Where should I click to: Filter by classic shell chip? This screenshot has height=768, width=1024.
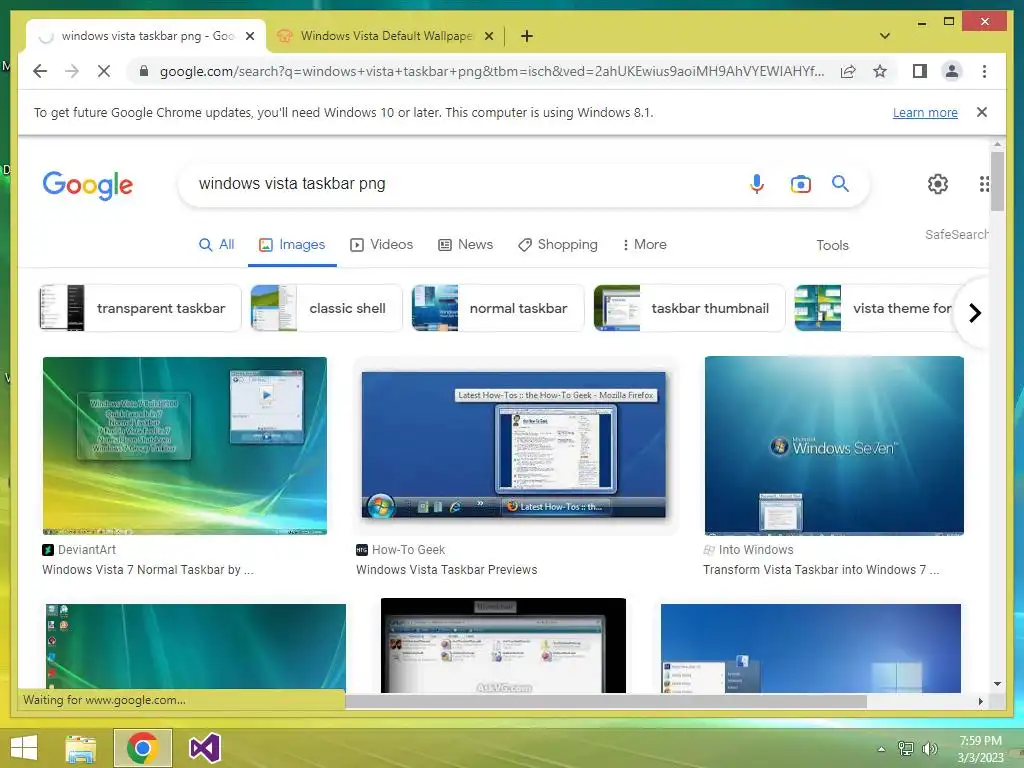point(327,308)
